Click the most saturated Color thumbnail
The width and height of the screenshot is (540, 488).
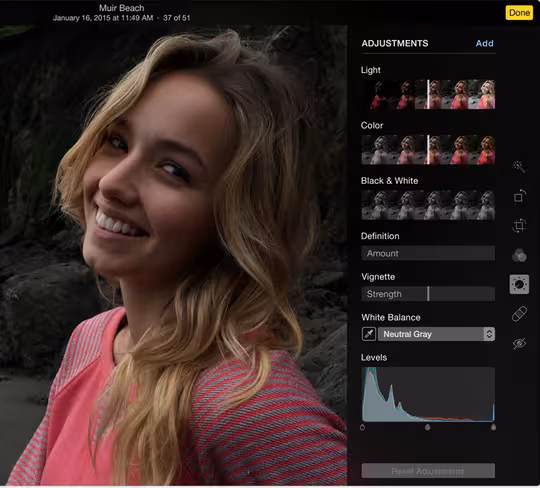482,150
